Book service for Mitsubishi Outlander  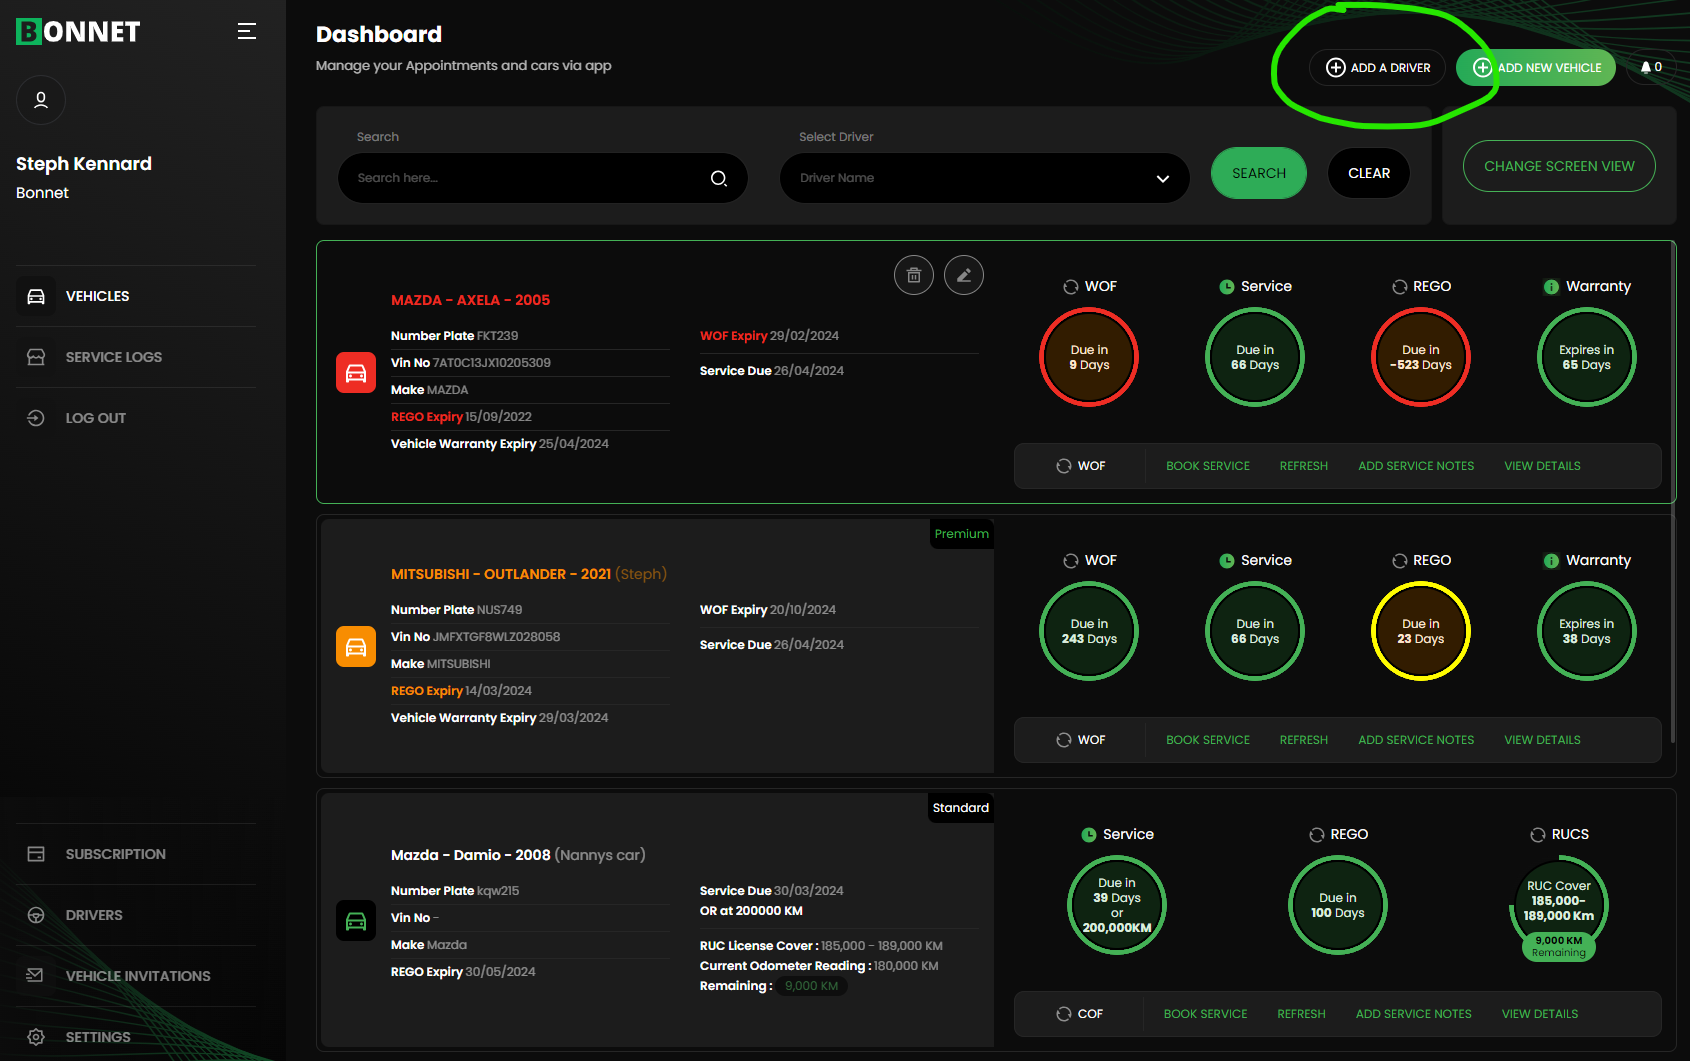point(1208,740)
